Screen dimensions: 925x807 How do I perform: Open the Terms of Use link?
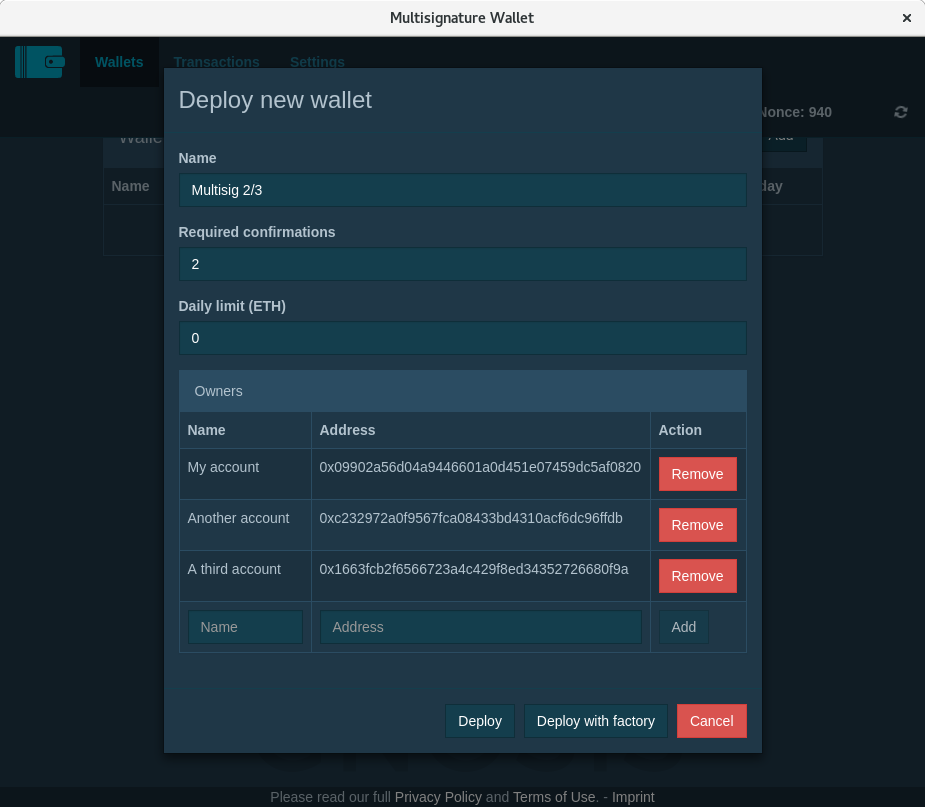[555, 797]
